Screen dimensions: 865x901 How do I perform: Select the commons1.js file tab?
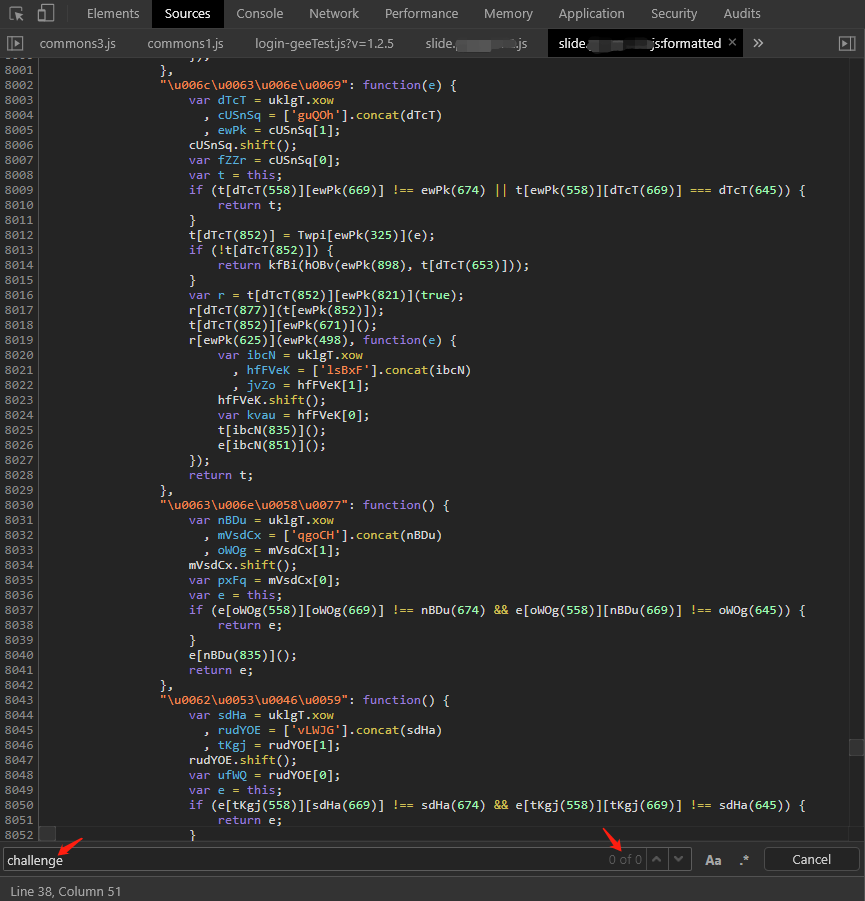click(x=185, y=43)
